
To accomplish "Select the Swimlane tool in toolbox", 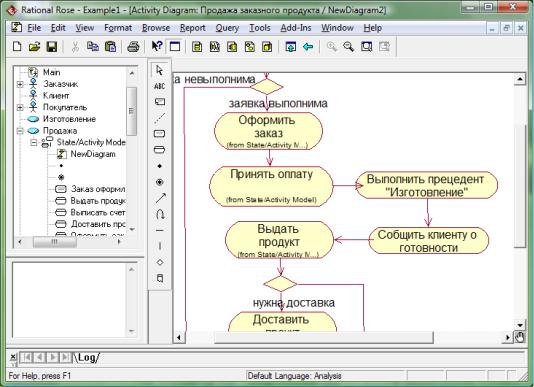I will click(159, 278).
